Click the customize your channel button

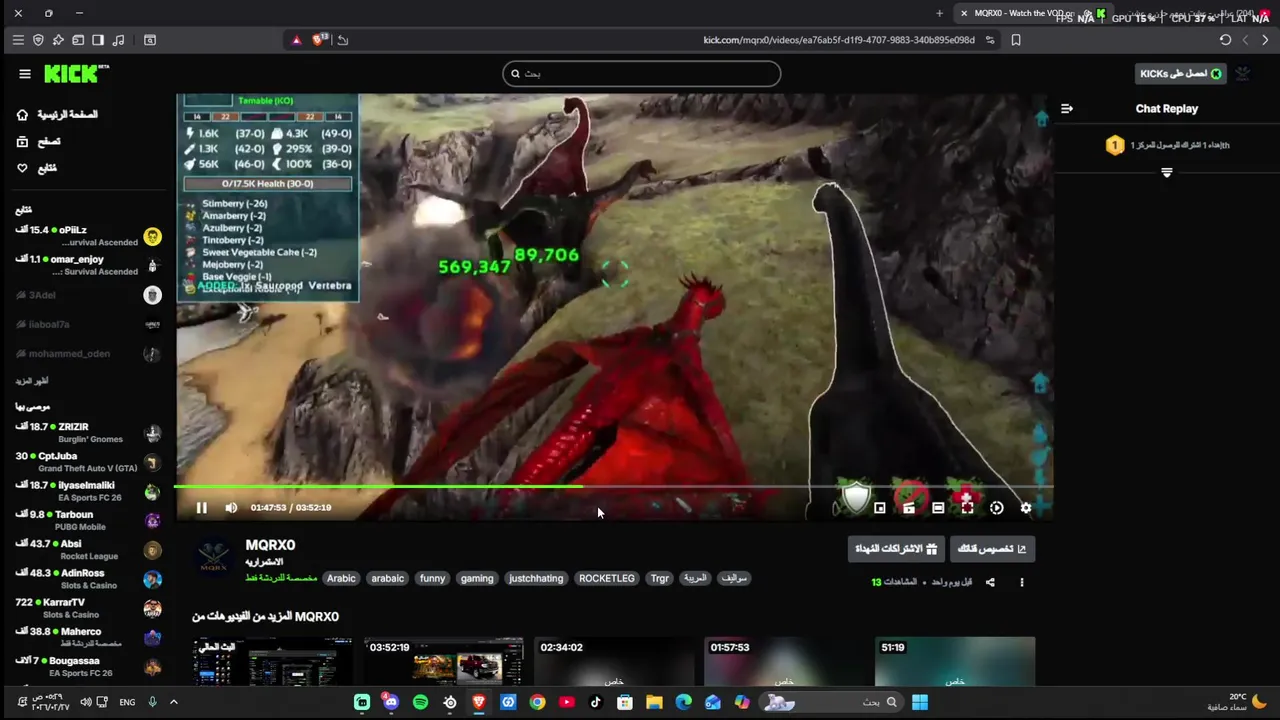(x=992, y=549)
